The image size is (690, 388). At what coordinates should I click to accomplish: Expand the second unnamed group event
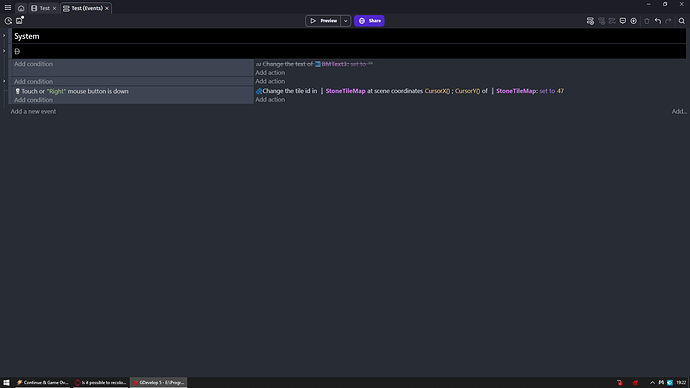click(x=4, y=51)
